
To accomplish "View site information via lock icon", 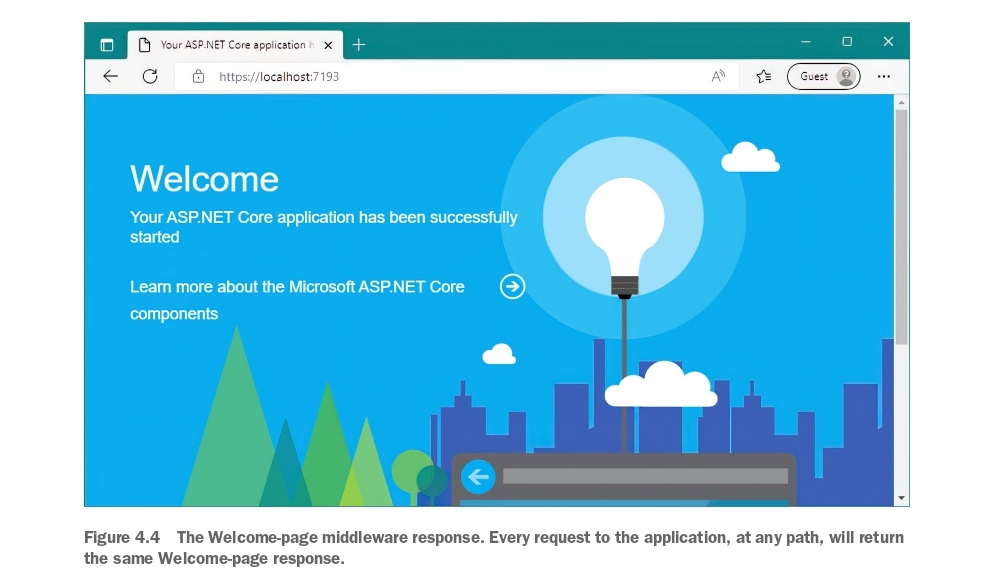I will coord(198,76).
